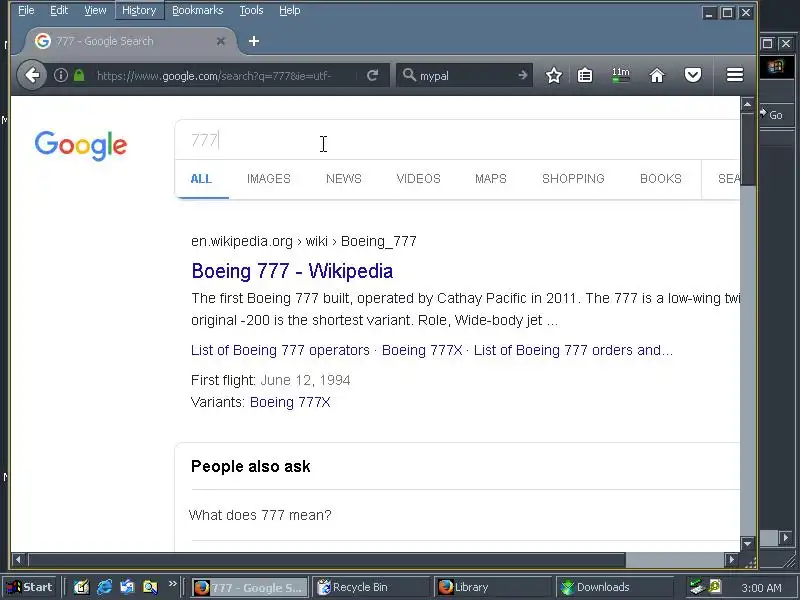The width and height of the screenshot is (800, 600).
Task: Open the View menu
Action: 95,10
